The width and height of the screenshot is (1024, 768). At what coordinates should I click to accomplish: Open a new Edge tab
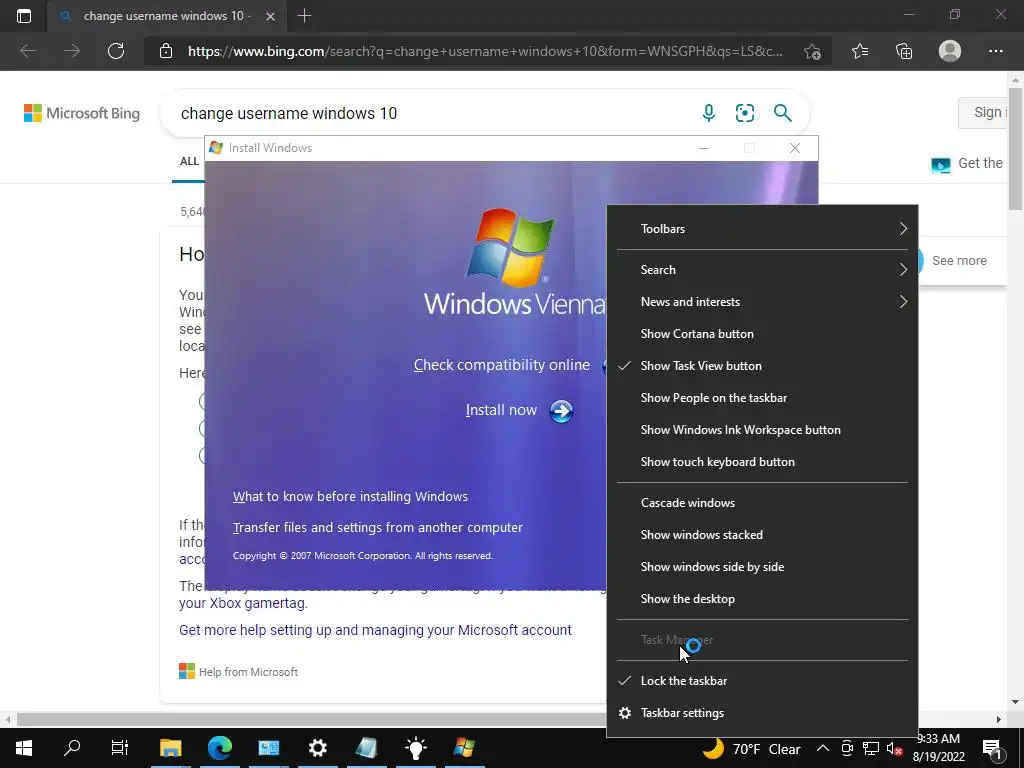pyautogui.click(x=304, y=16)
